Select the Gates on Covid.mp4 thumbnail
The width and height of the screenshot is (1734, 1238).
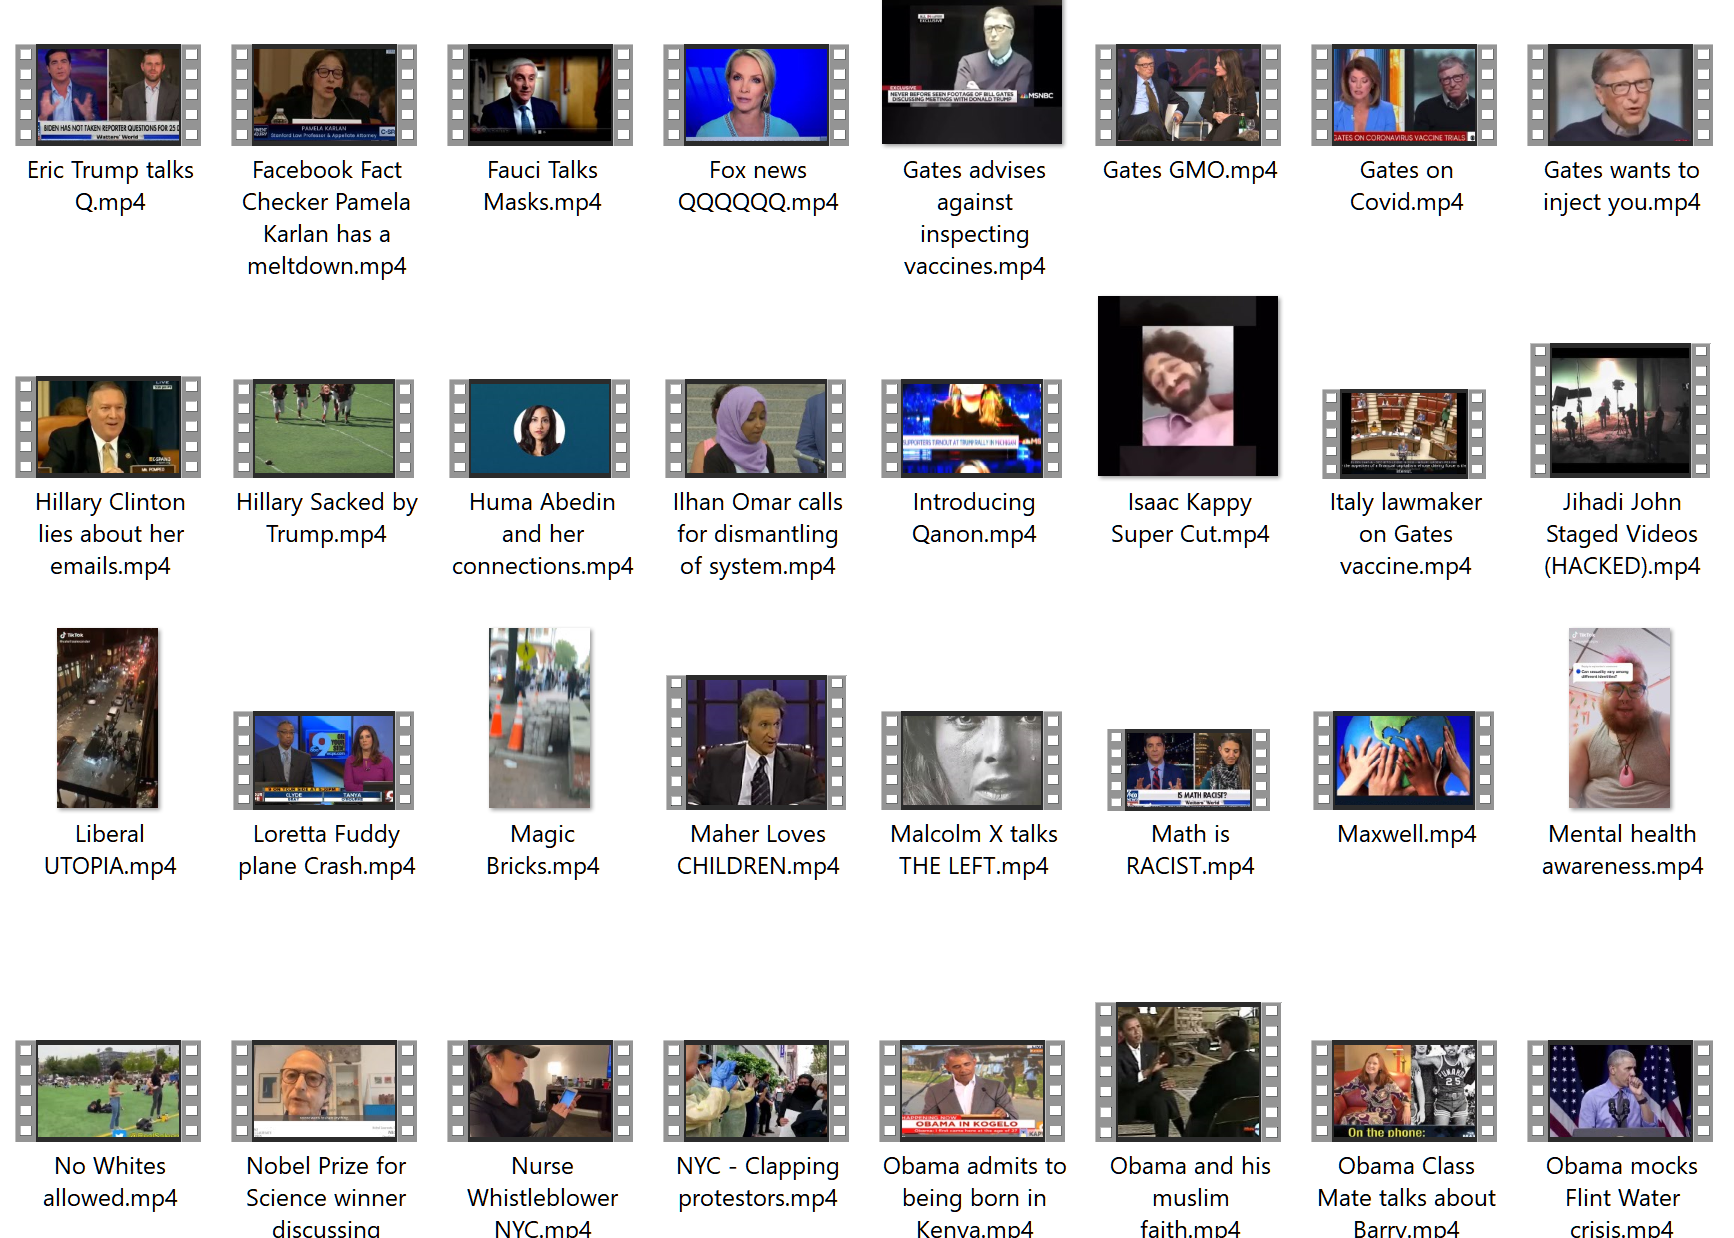pyautogui.click(x=1405, y=95)
